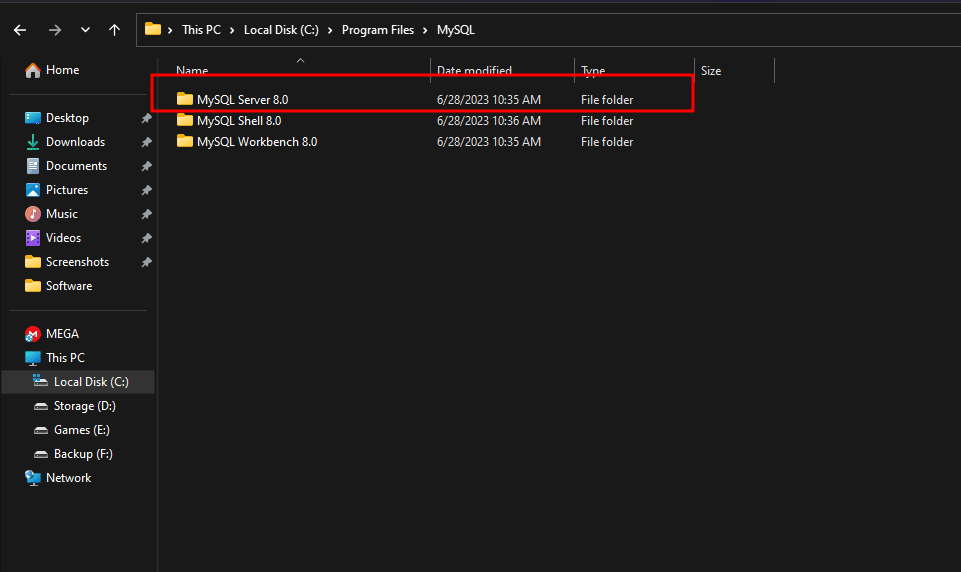Click the Storage (D:) drive icon
The image size is (961, 572).
point(40,406)
